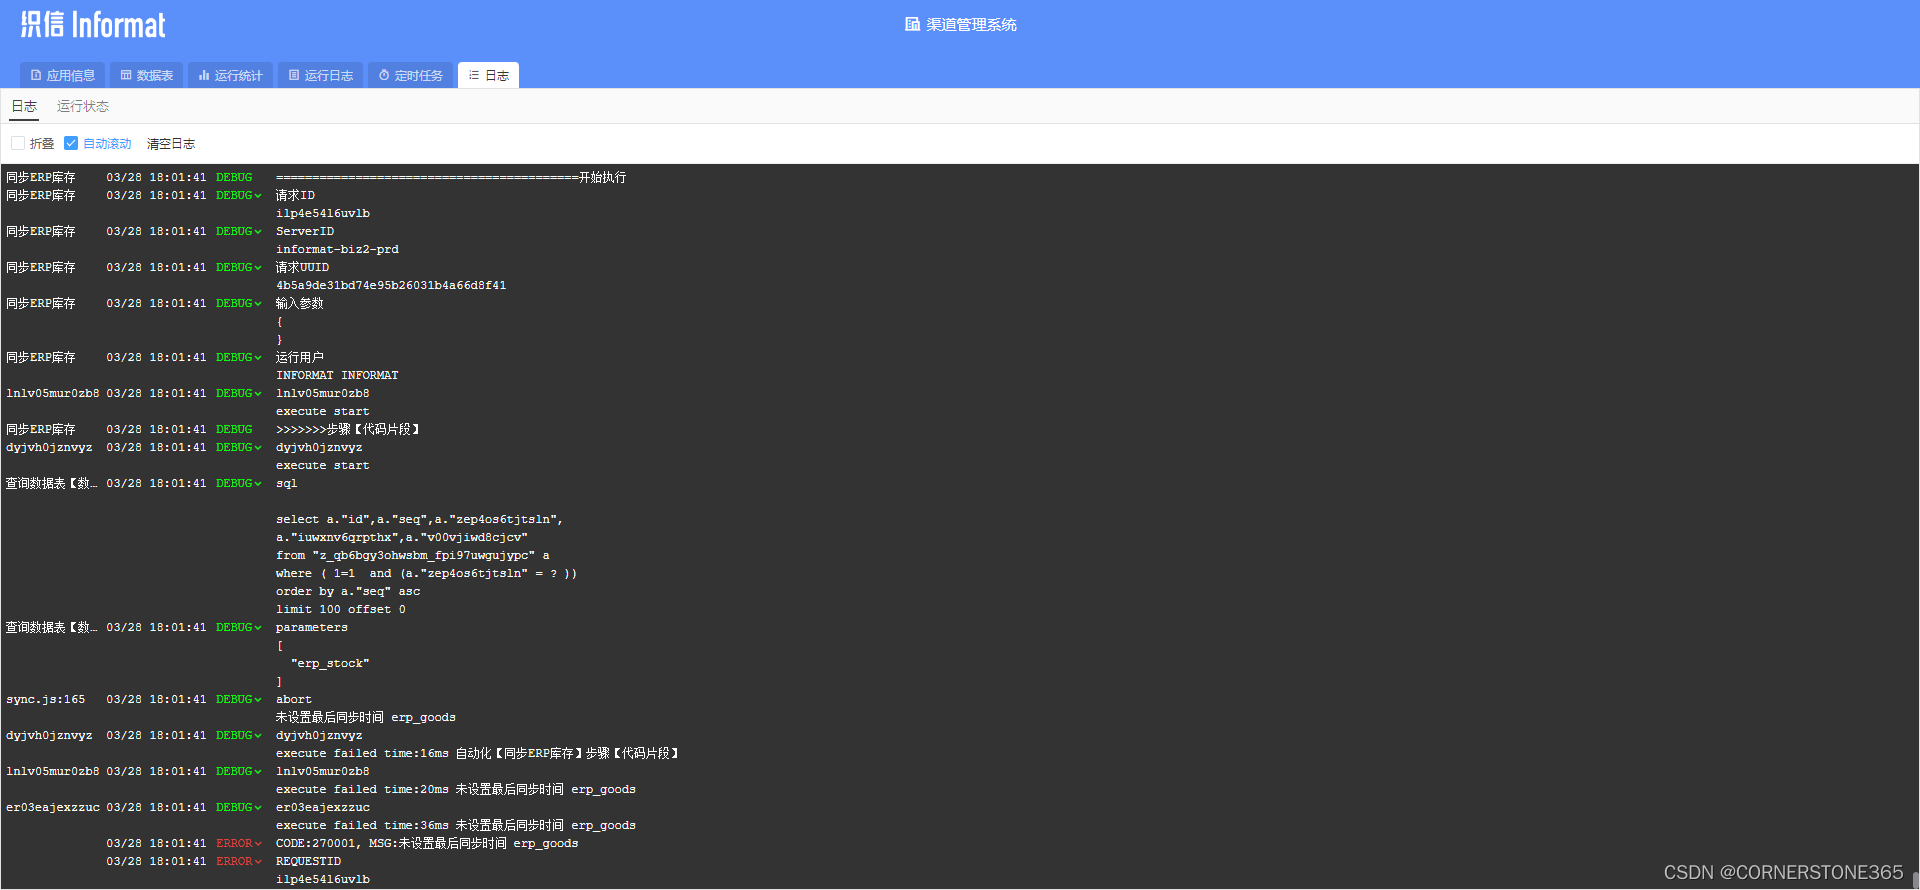Click the 渠道管理系统 title text
Viewport: 1920px width, 890px height.
pos(971,24)
